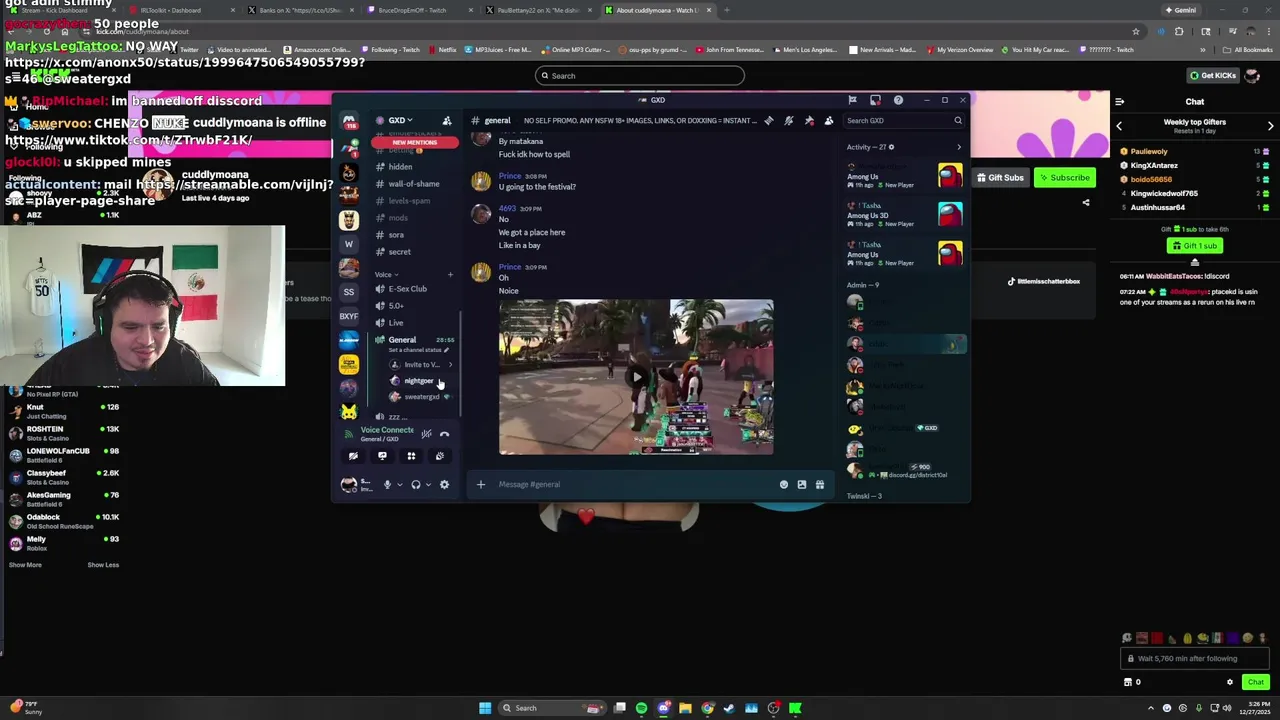Viewport: 1280px width, 720px height.
Task: Open Discord Inbox flag icon
Action: pos(852,100)
